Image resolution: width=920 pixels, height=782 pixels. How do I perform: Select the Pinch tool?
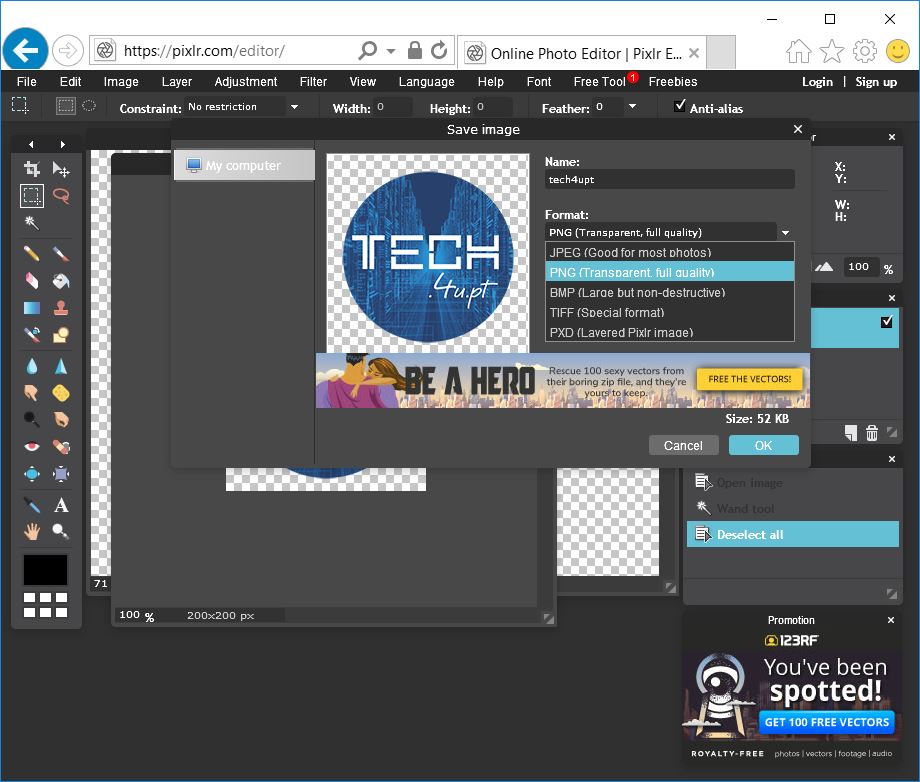(x=61, y=474)
